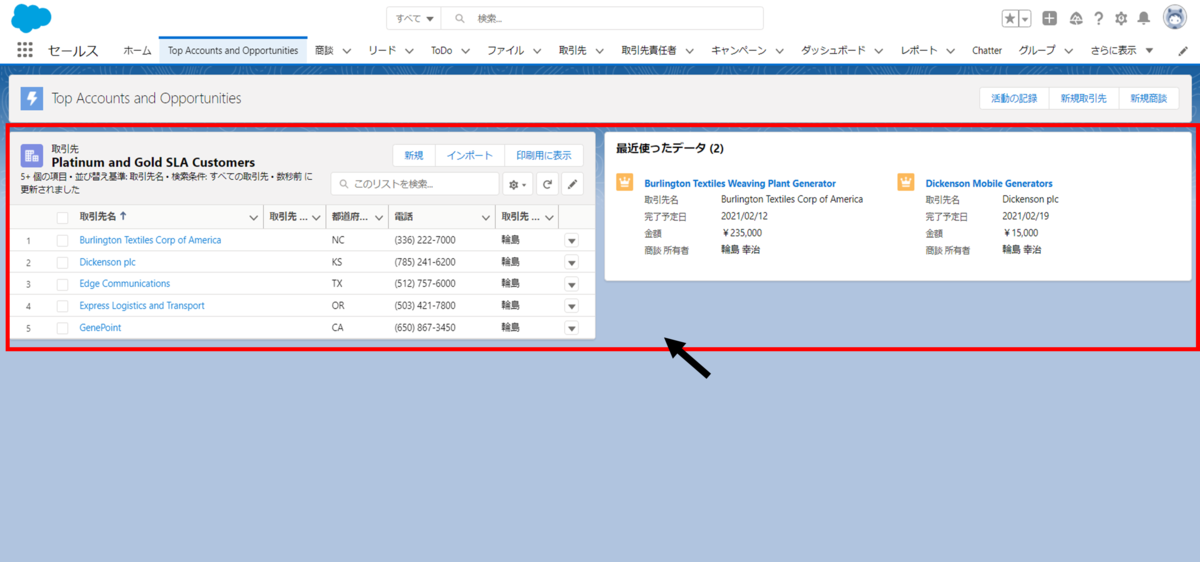Open row actions for Burlington Textiles Corp

pyautogui.click(x=572, y=240)
